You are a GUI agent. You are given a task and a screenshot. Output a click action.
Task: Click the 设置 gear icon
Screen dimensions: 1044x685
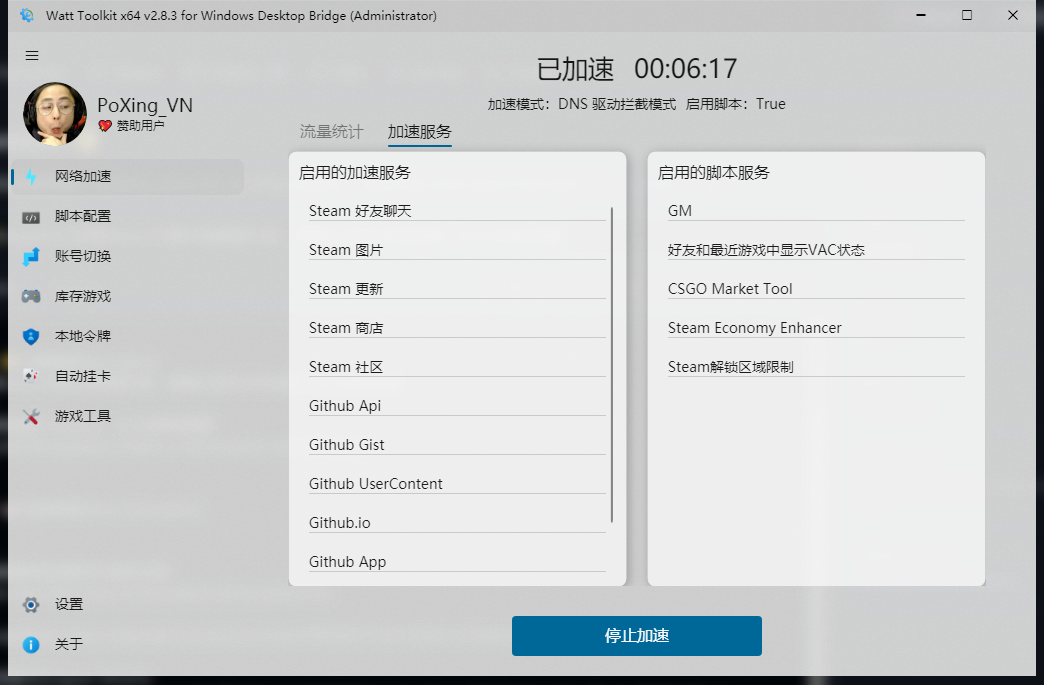[x=31, y=604]
